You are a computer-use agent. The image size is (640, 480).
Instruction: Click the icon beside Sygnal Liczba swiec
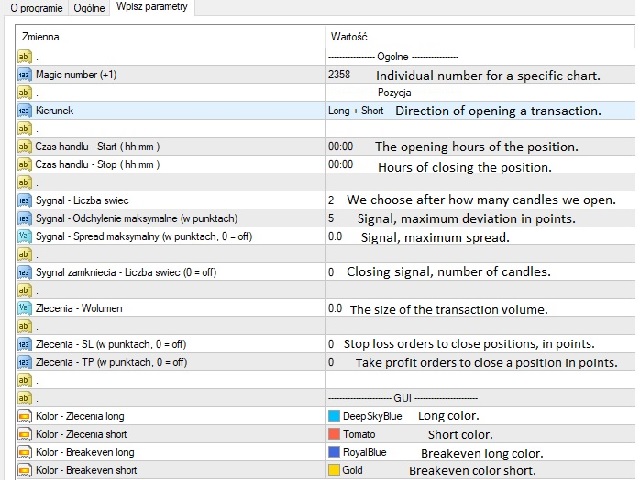pos(24,200)
